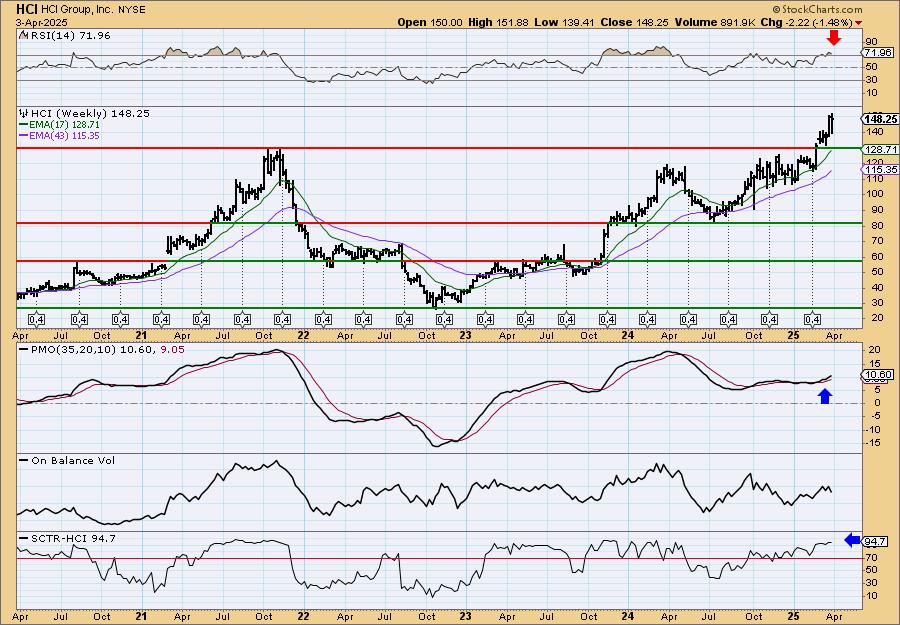Click the EMA(43) 115.35 legend text
Screen dimensions: 900x625
tap(64, 136)
